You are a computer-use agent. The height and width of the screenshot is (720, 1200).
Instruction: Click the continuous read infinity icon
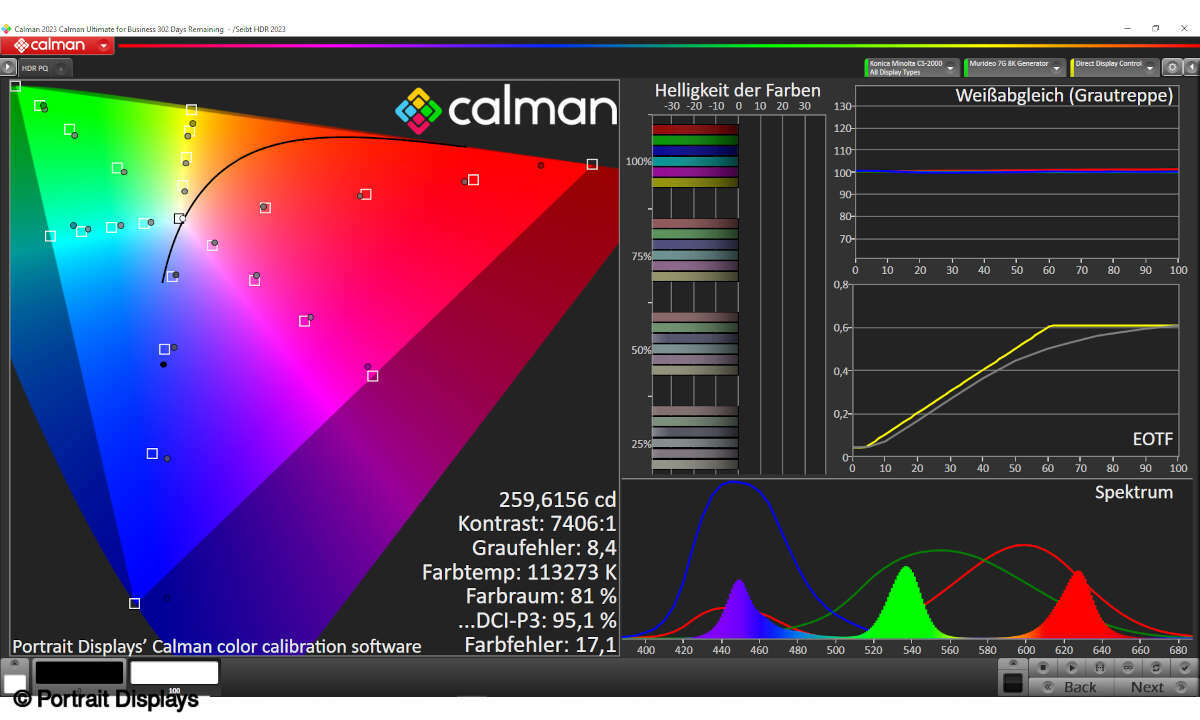coord(1128,667)
